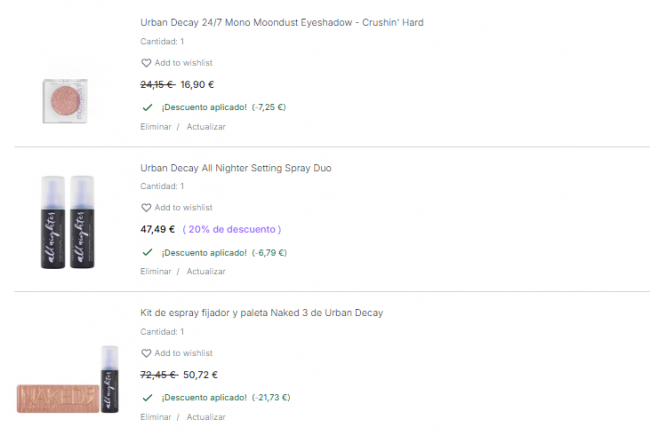Click discount checkmark icon for Moondust Eyeshadow
This screenshot has width=650, height=435.
147,106
